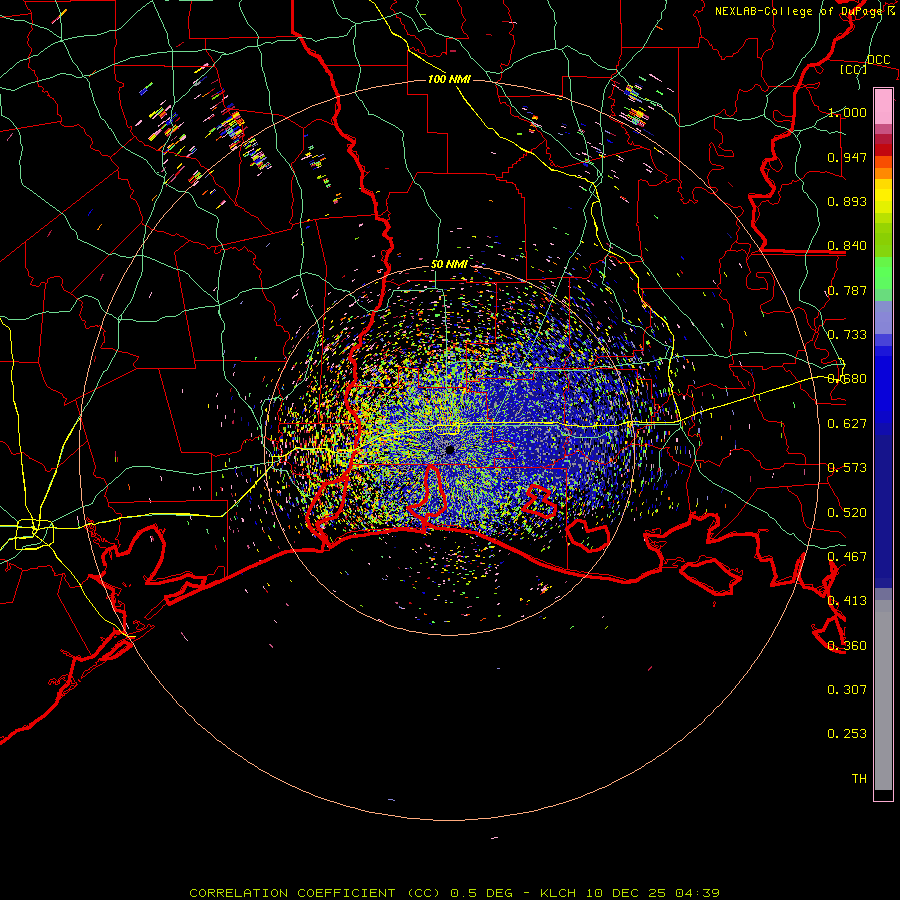The image size is (900, 900).
Task: Select the 0.253 scale value
Action: tap(847, 734)
